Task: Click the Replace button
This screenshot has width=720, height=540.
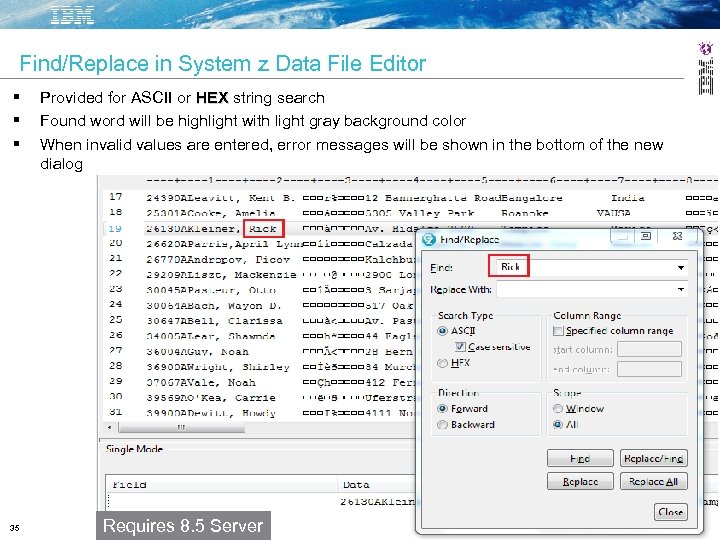Action: point(580,481)
